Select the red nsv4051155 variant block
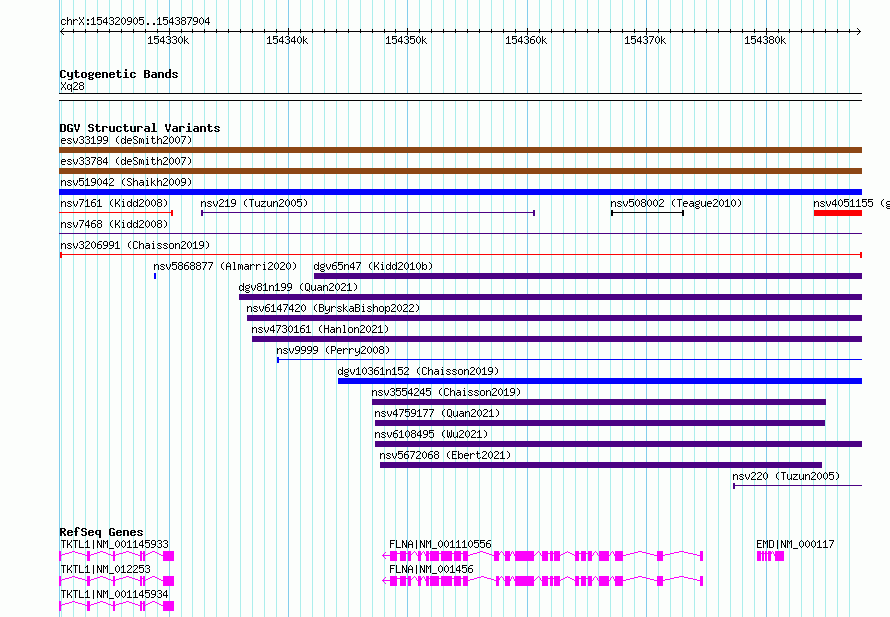890x617 pixels. [x=838, y=213]
